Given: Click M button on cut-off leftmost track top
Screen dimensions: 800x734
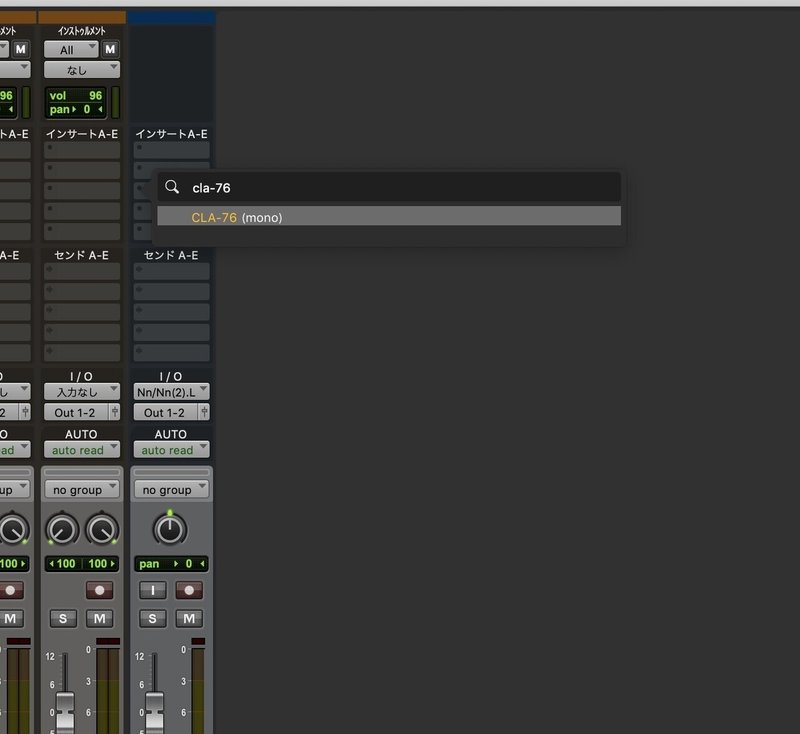Looking at the screenshot, I should coord(20,49).
